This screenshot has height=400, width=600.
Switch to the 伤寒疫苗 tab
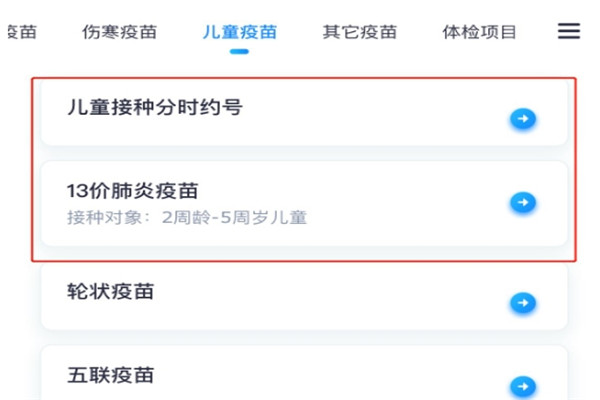coord(119,32)
